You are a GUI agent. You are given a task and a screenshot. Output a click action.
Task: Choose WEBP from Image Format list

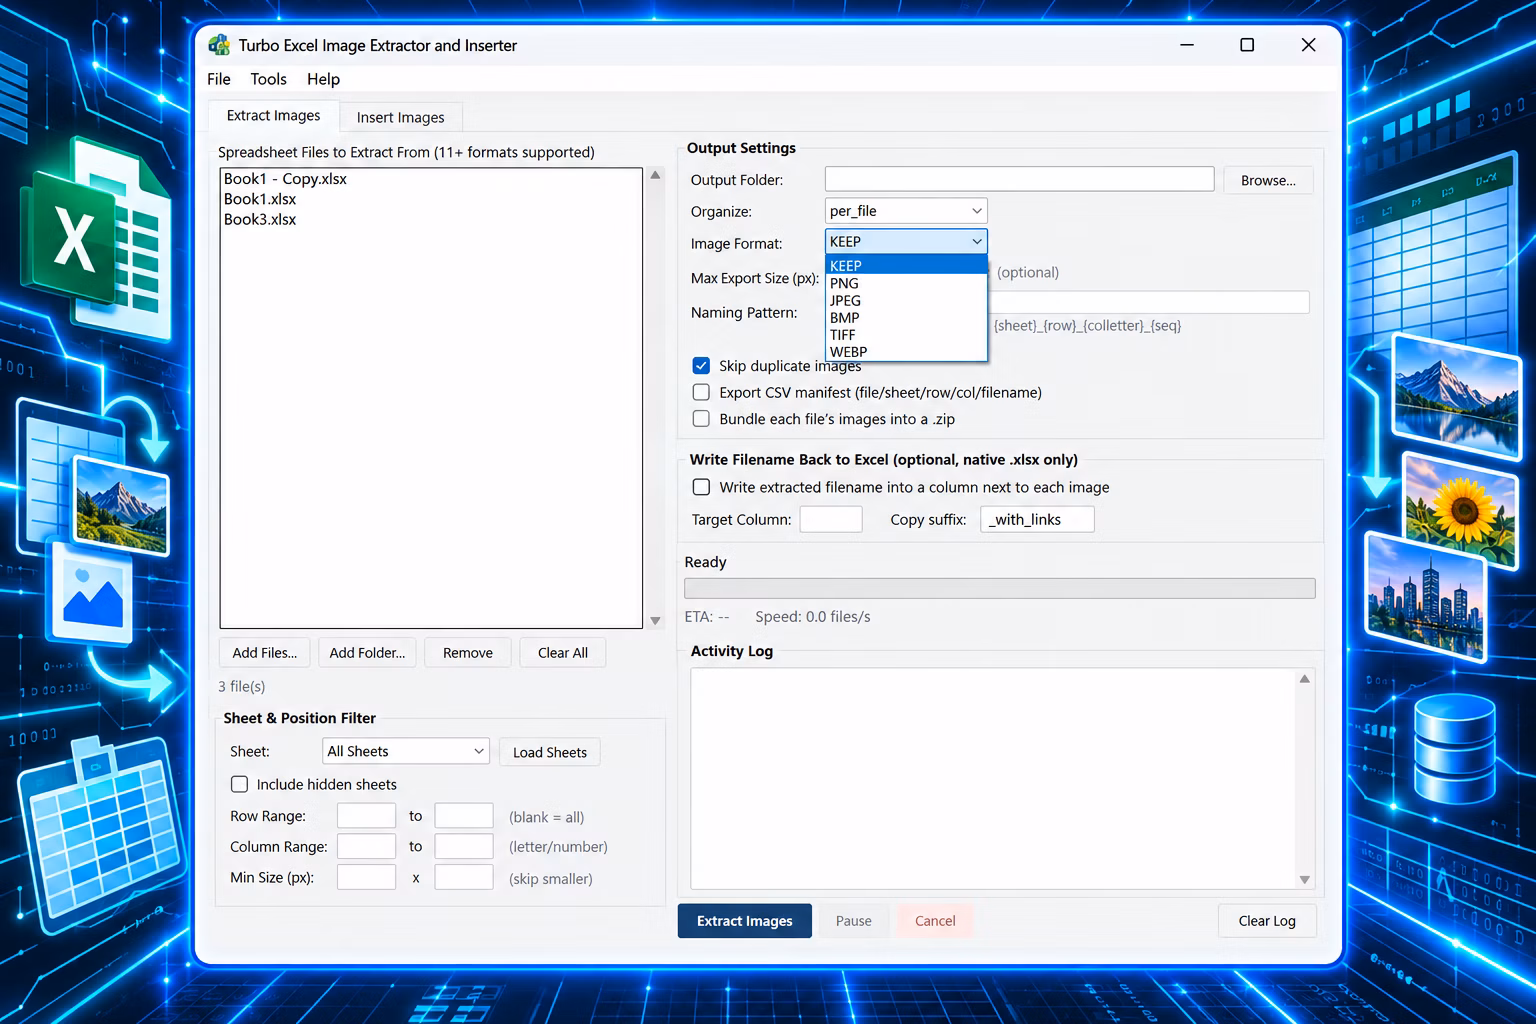click(x=906, y=351)
